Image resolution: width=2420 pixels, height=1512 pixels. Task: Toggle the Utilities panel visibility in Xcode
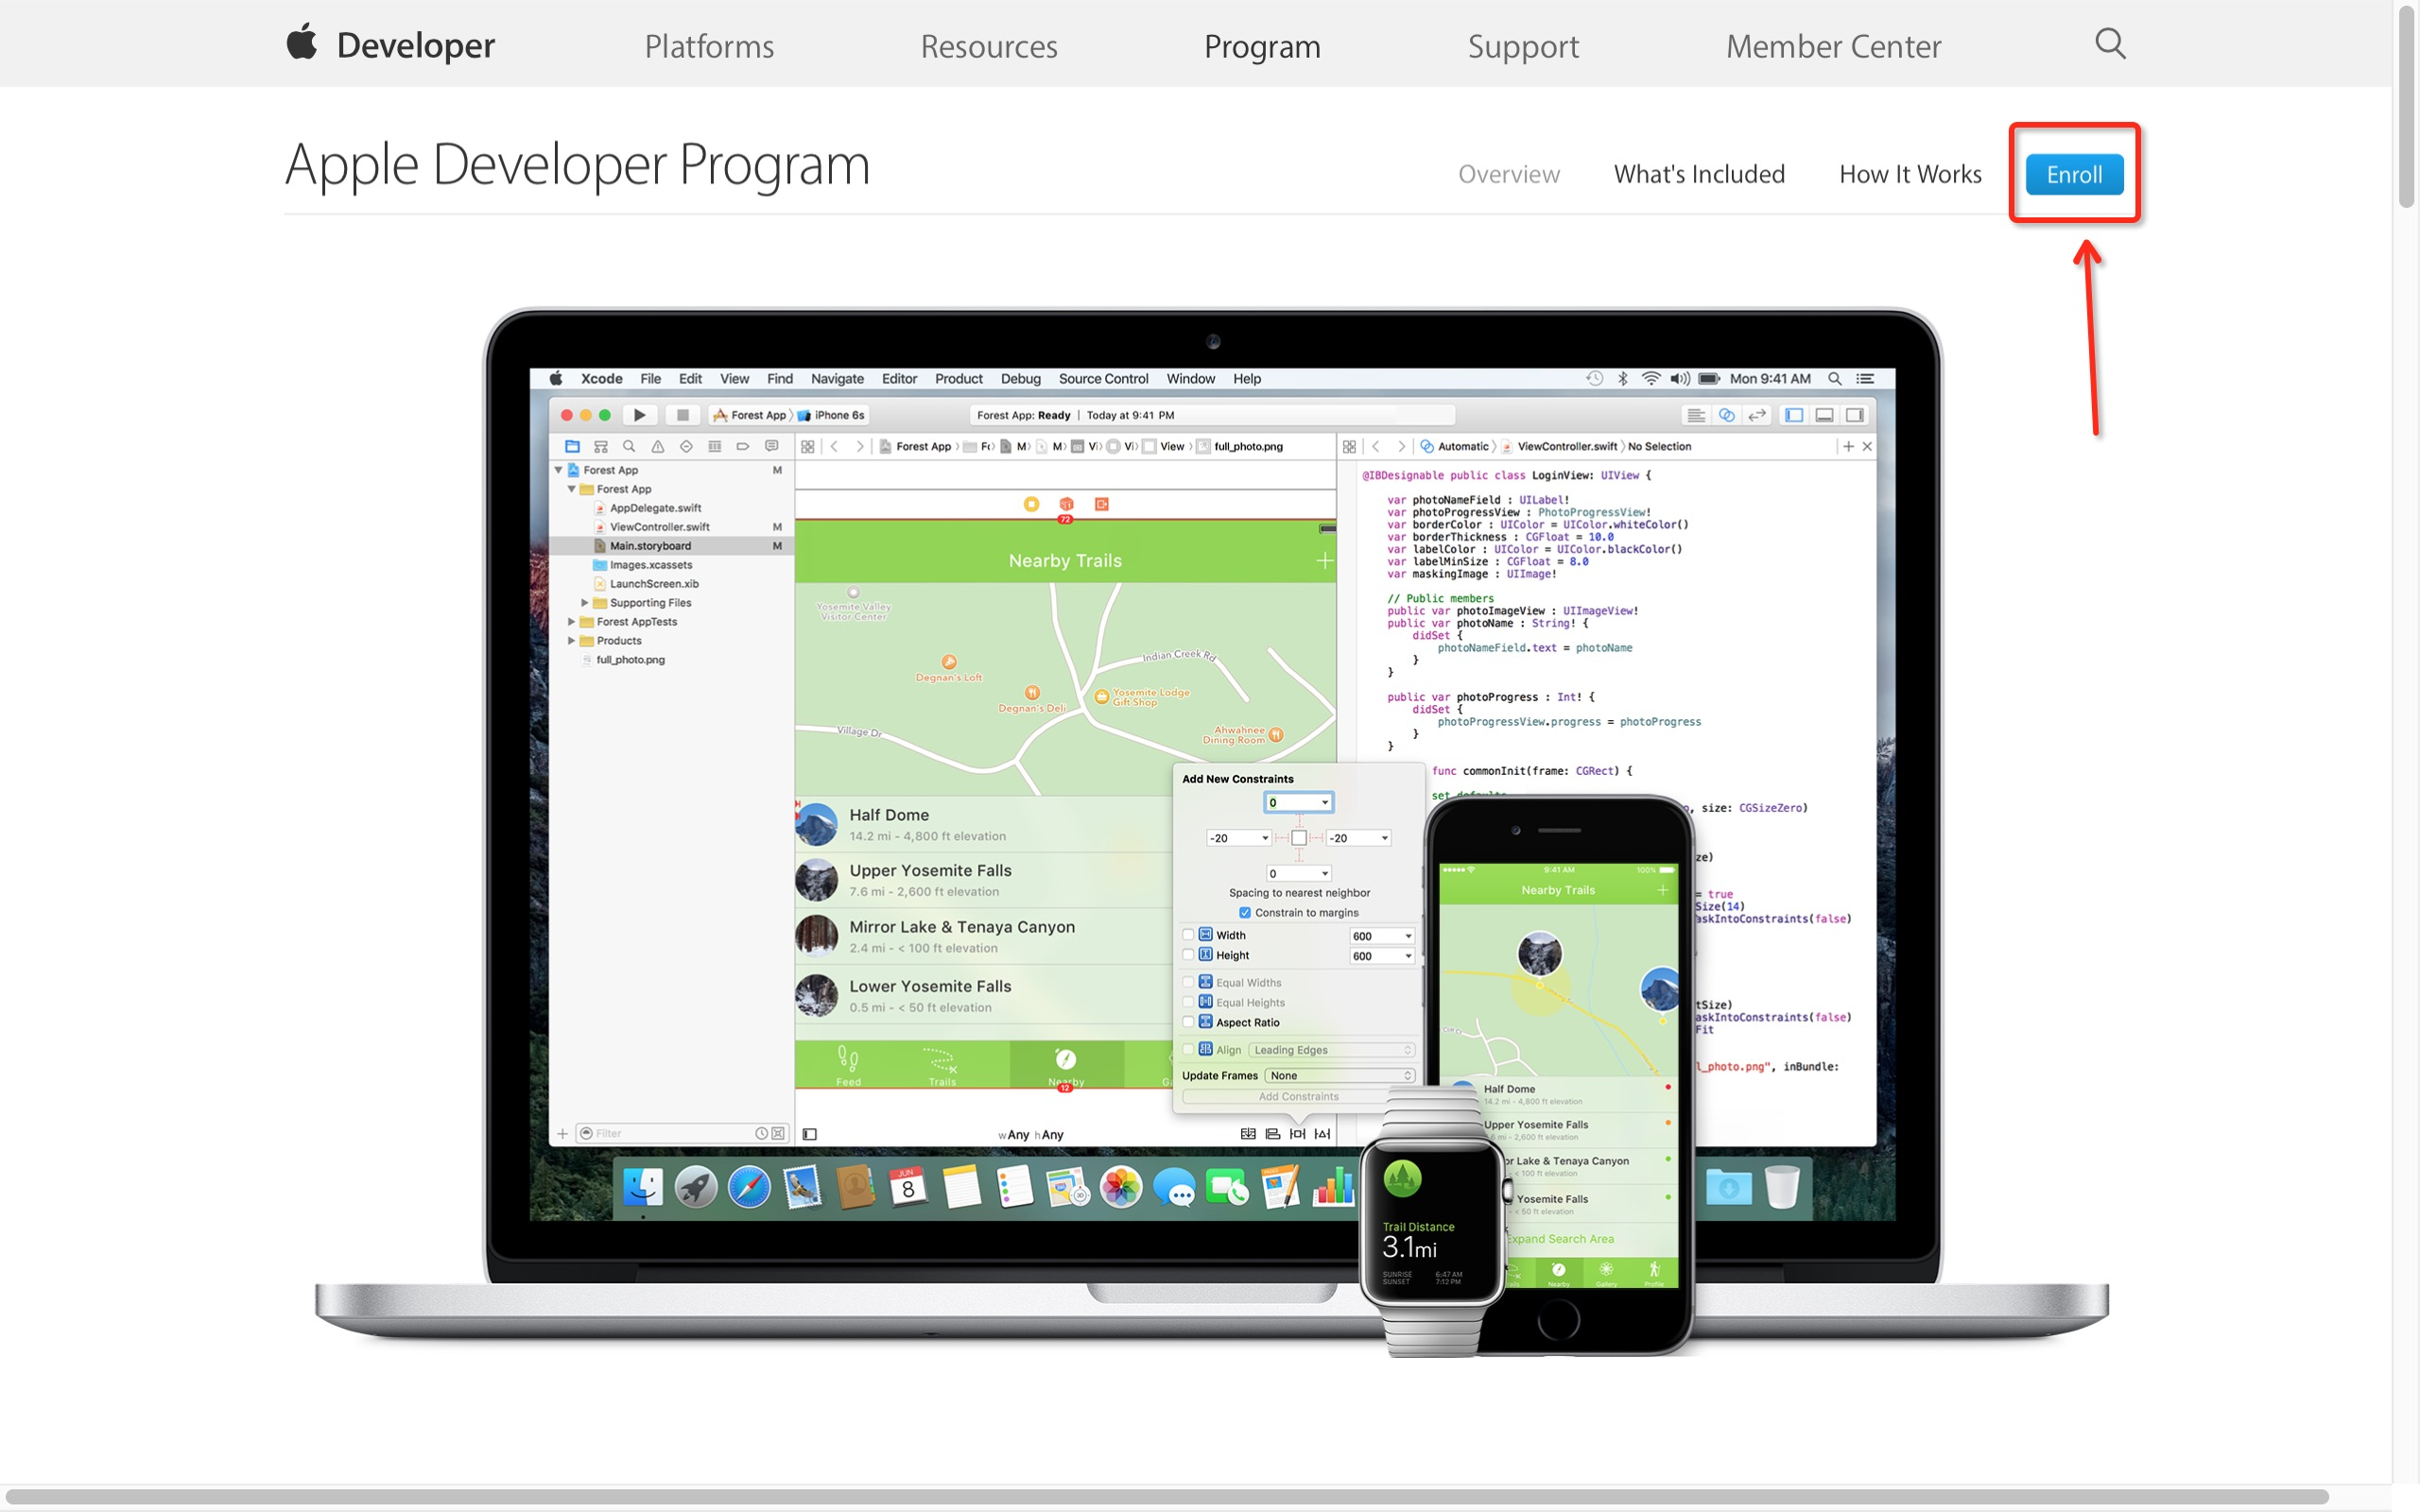click(x=1855, y=415)
